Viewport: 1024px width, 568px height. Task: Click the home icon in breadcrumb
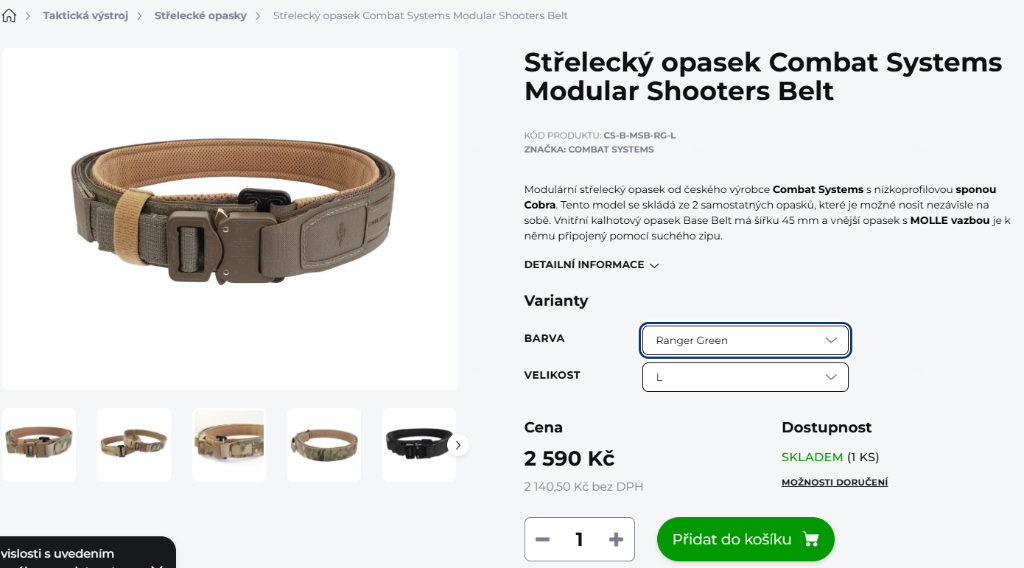tap(10, 16)
